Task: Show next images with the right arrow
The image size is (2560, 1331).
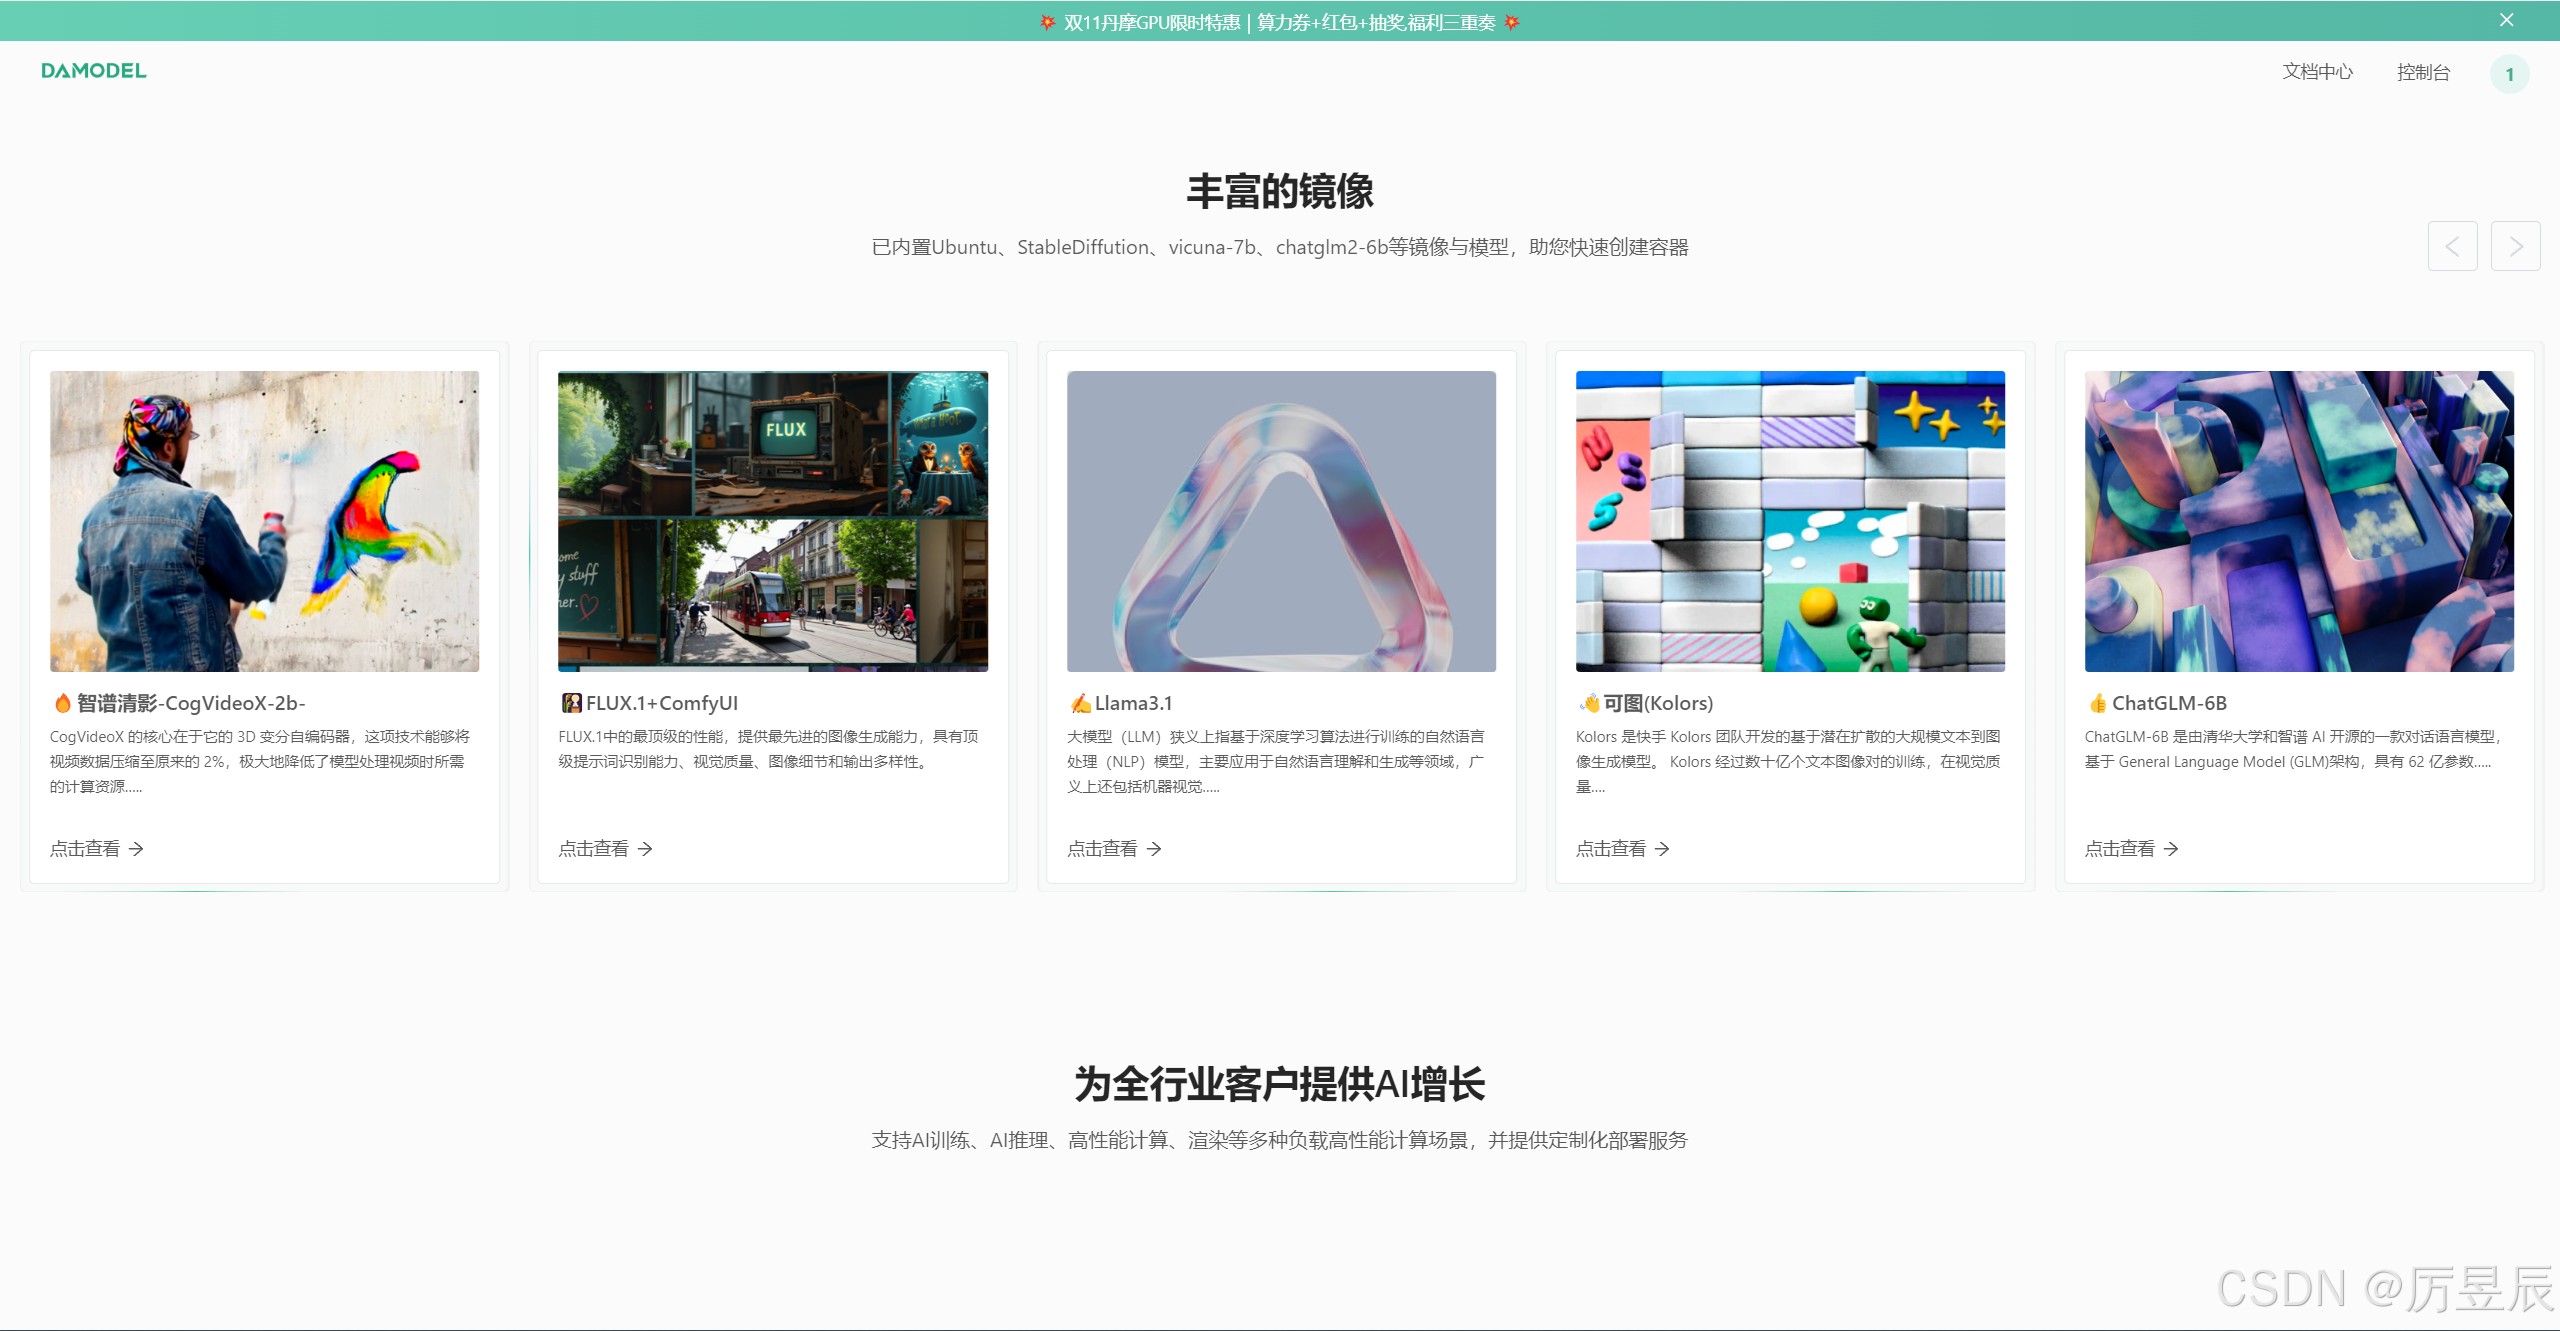Action: (x=2515, y=246)
